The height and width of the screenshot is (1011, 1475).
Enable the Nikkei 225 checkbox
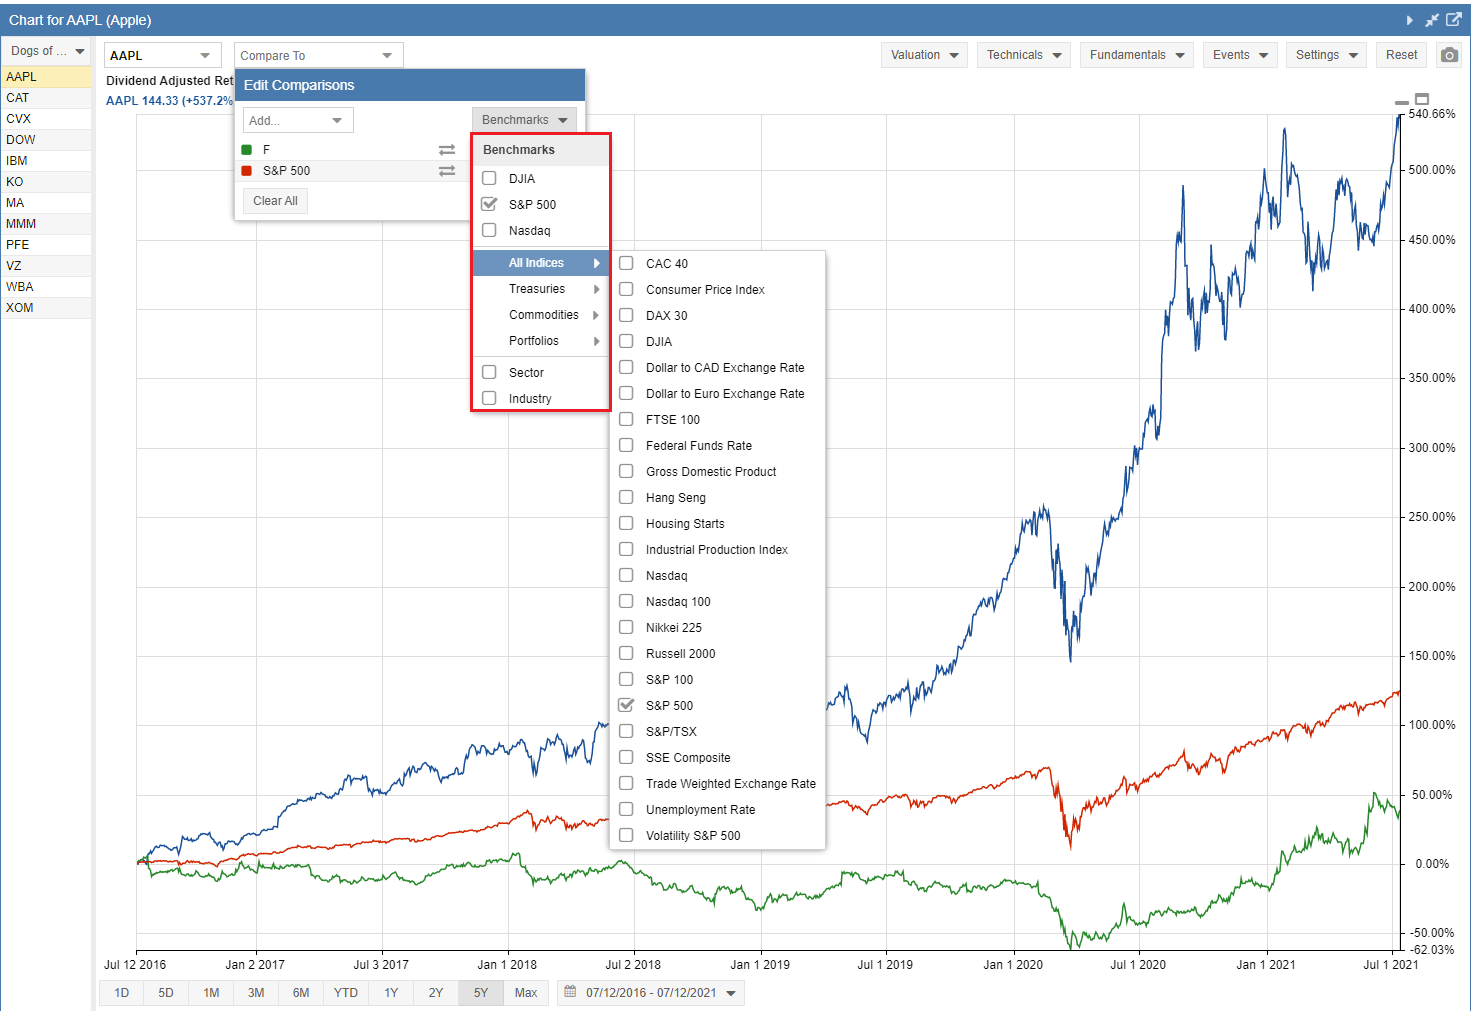(x=626, y=627)
